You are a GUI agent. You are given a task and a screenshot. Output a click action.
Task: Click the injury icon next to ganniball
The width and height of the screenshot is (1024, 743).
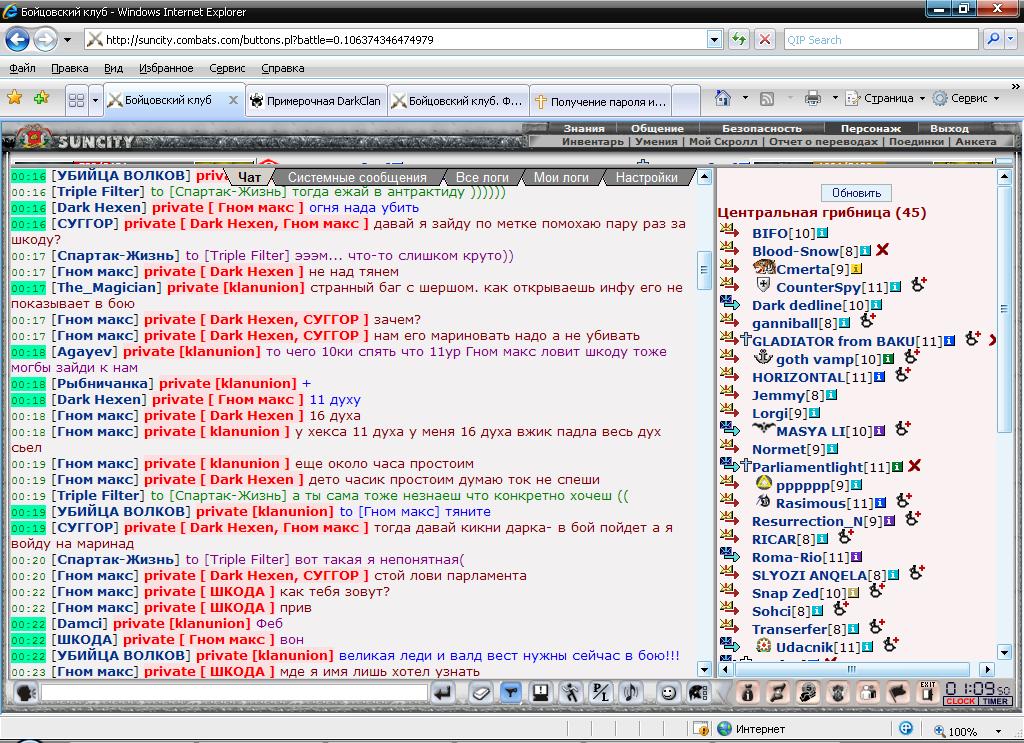867,320
